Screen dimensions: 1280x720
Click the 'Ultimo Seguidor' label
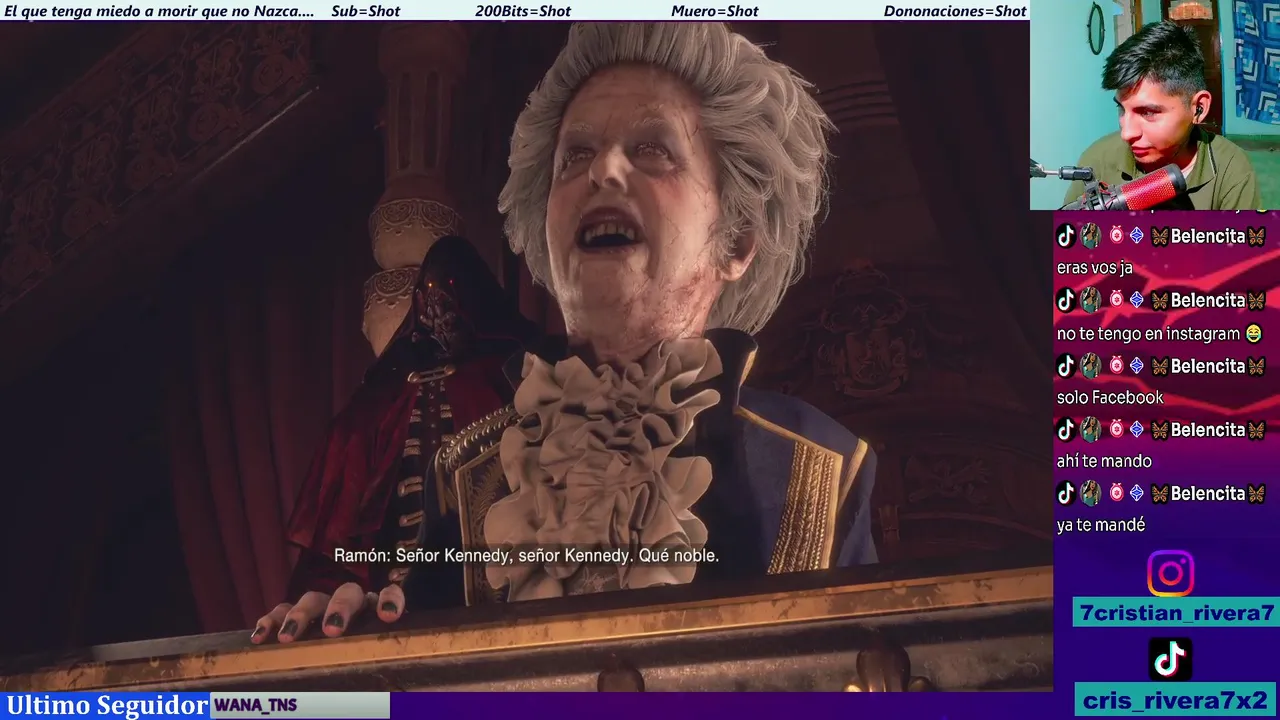107,705
